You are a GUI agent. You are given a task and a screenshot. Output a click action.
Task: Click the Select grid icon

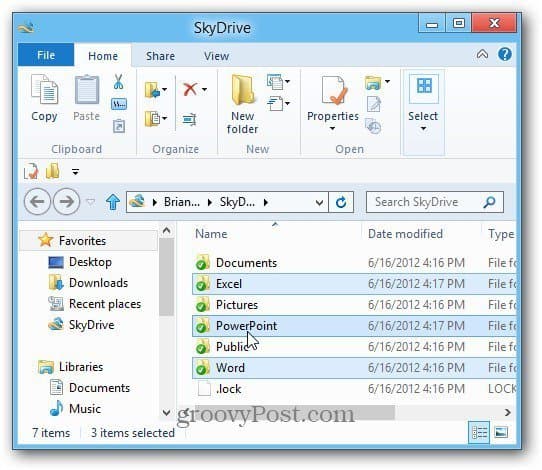tap(424, 86)
